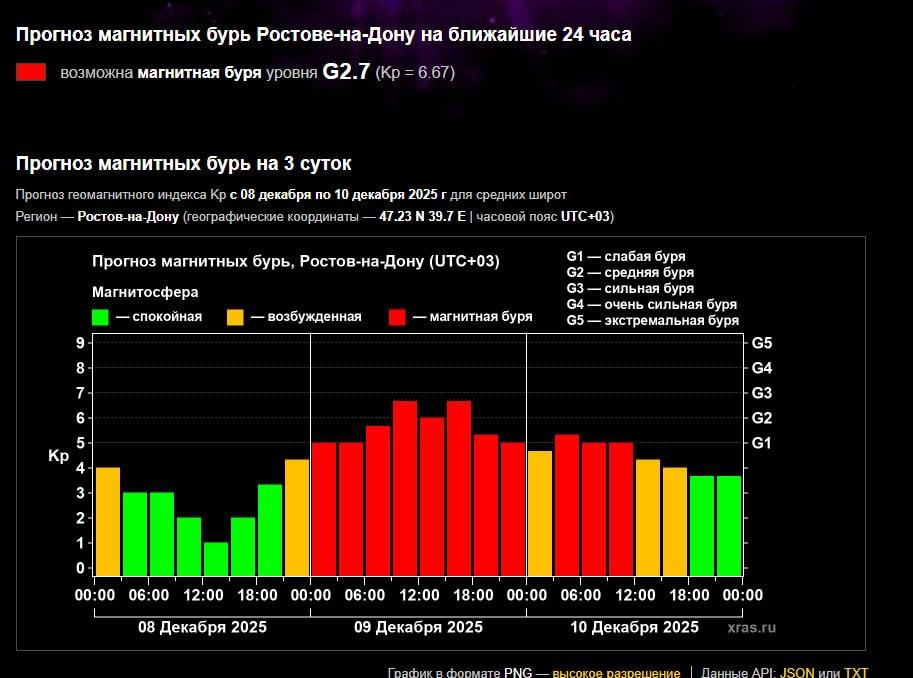
Task: Click the xras.ru watermark on chart
Action: coord(751,627)
